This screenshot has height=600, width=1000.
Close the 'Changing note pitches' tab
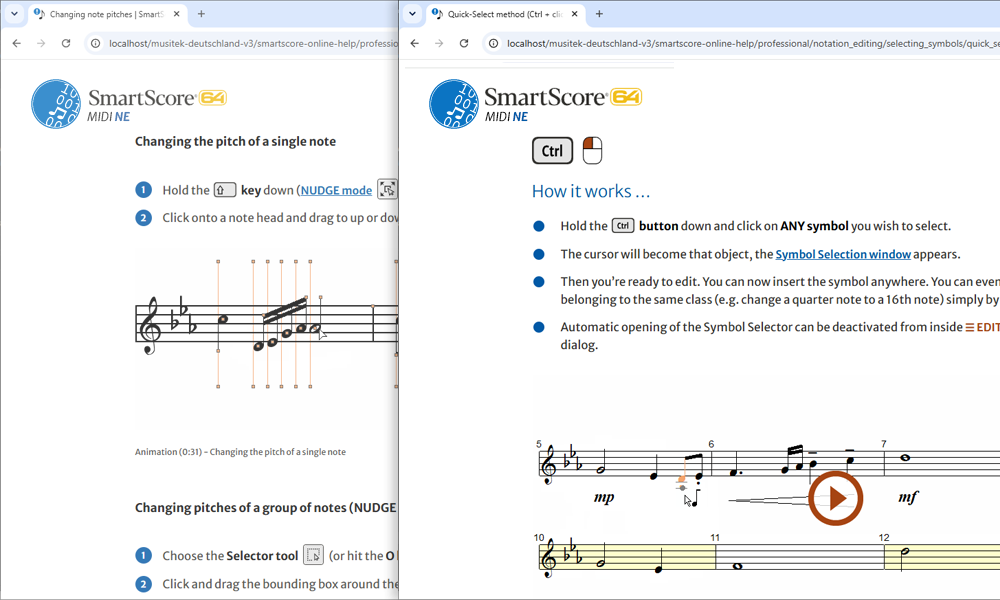click(x=177, y=13)
